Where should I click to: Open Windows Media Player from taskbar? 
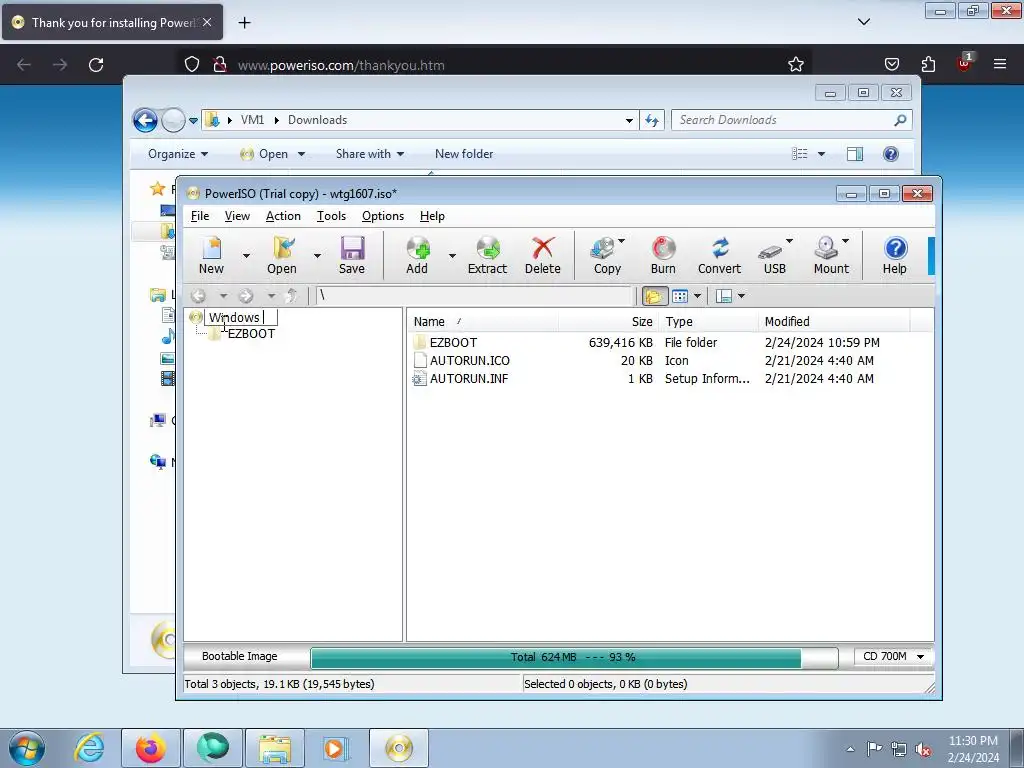[x=336, y=748]
